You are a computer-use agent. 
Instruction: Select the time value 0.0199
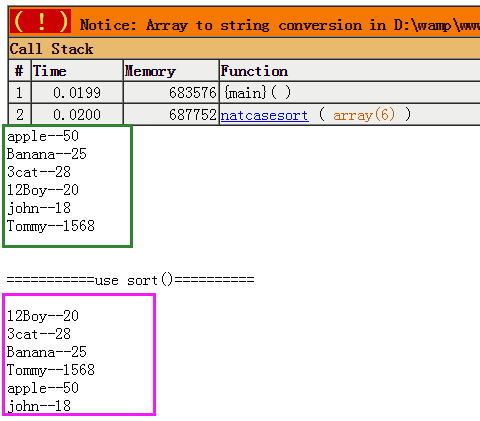[77, 93]
